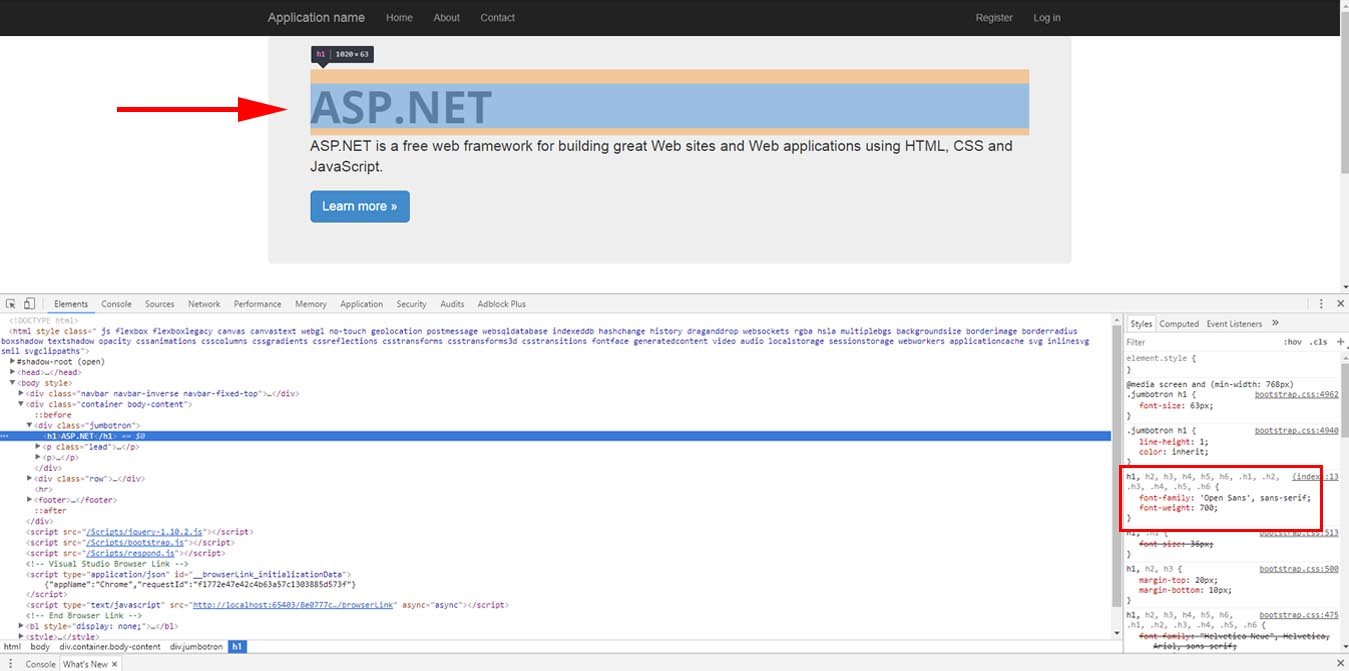The height and width of the screenshot is (671, 1349).
Task: Activate the inspect element picker icon
Action: 11,304
